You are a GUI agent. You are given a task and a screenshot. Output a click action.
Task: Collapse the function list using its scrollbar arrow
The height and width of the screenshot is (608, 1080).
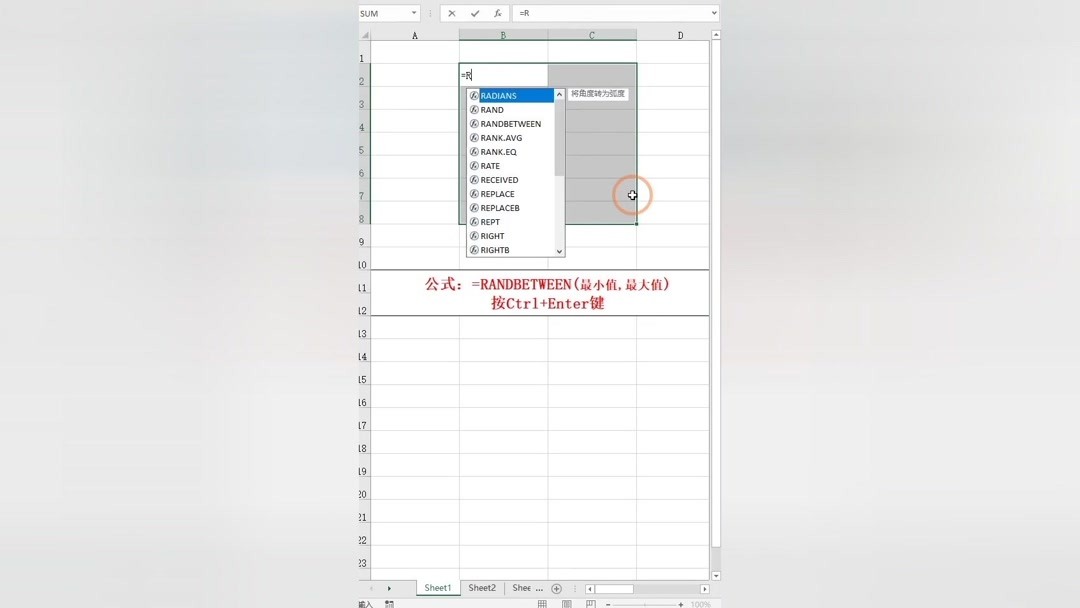point(558,95)
